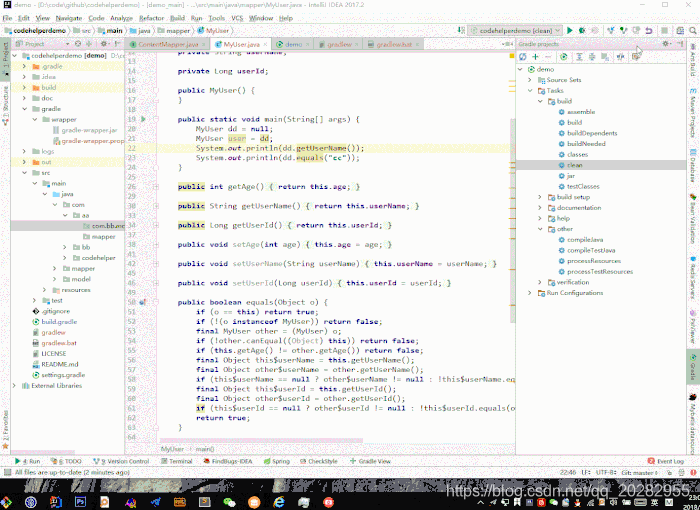Click scroll from source target icon

[x=78, y=44]
